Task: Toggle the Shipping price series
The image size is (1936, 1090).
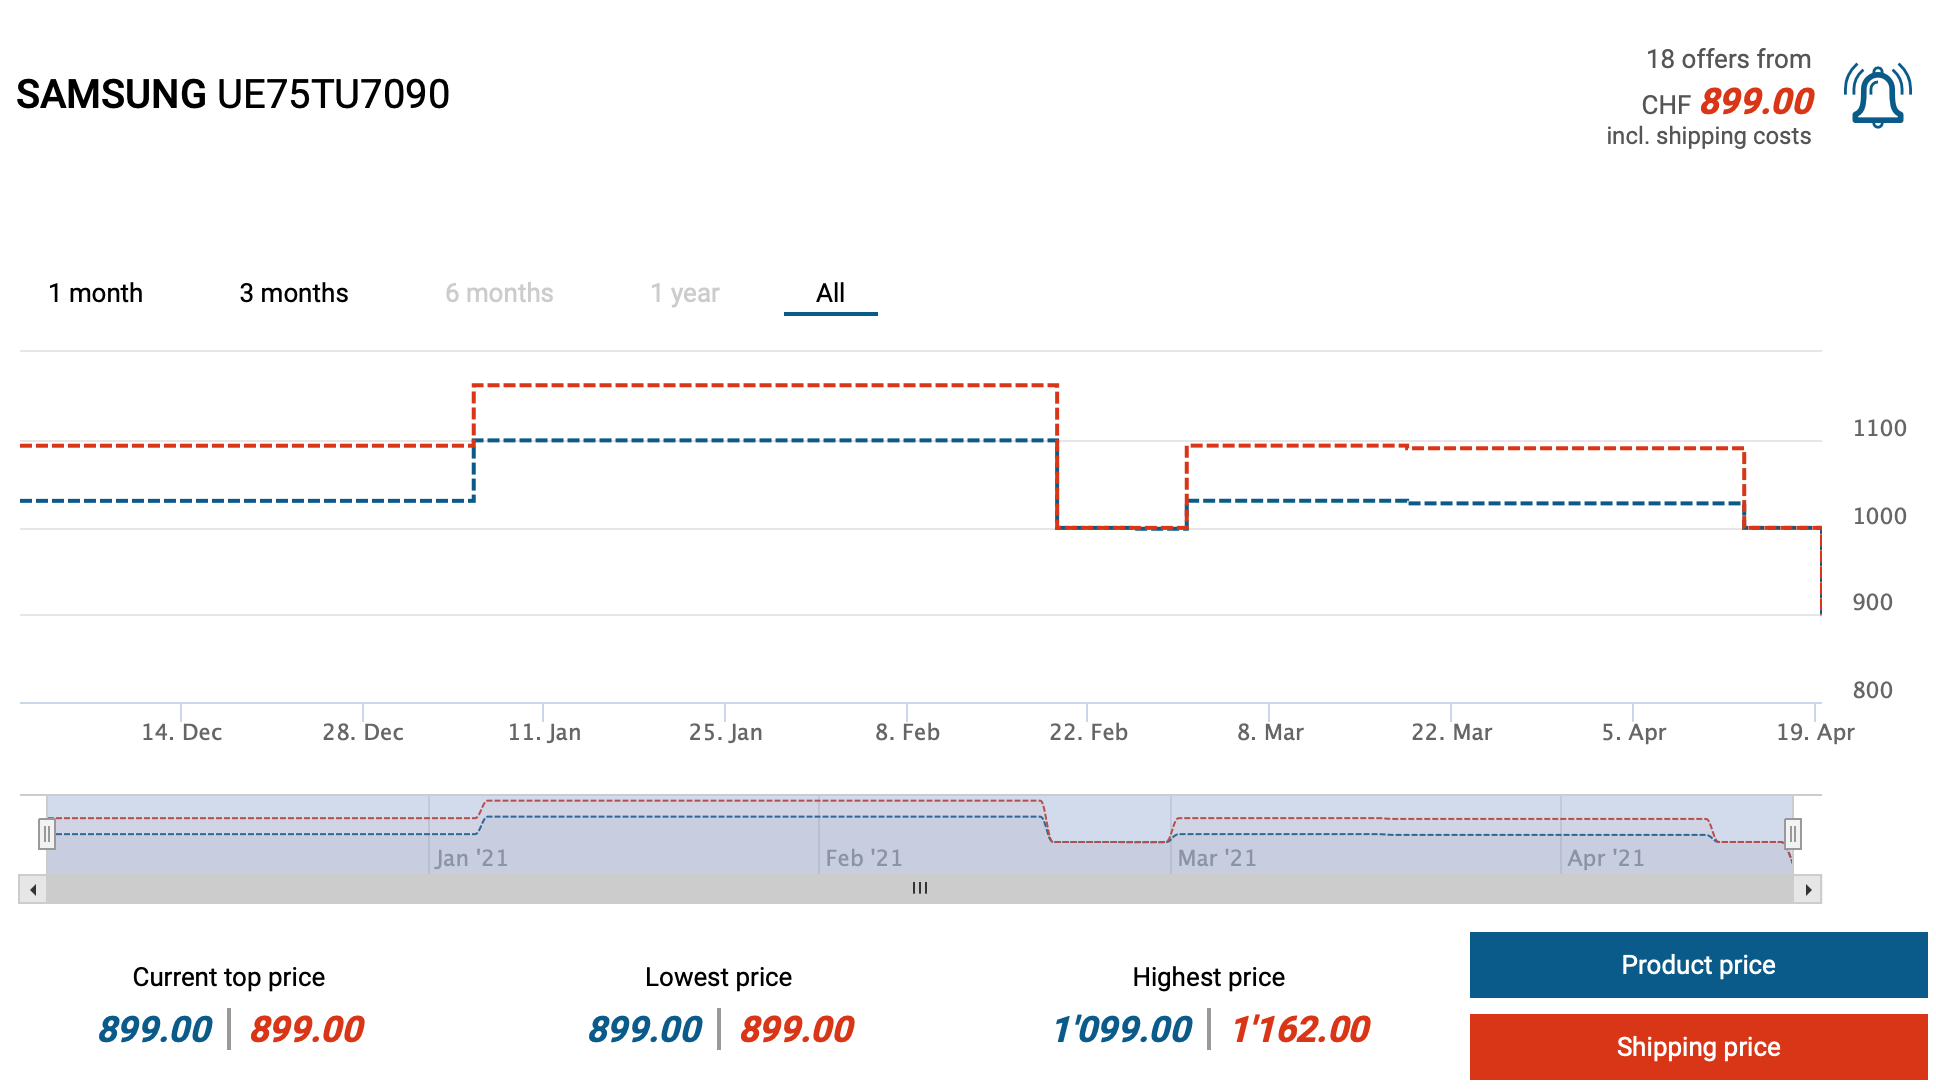Action: (x=1698, y=1047)
